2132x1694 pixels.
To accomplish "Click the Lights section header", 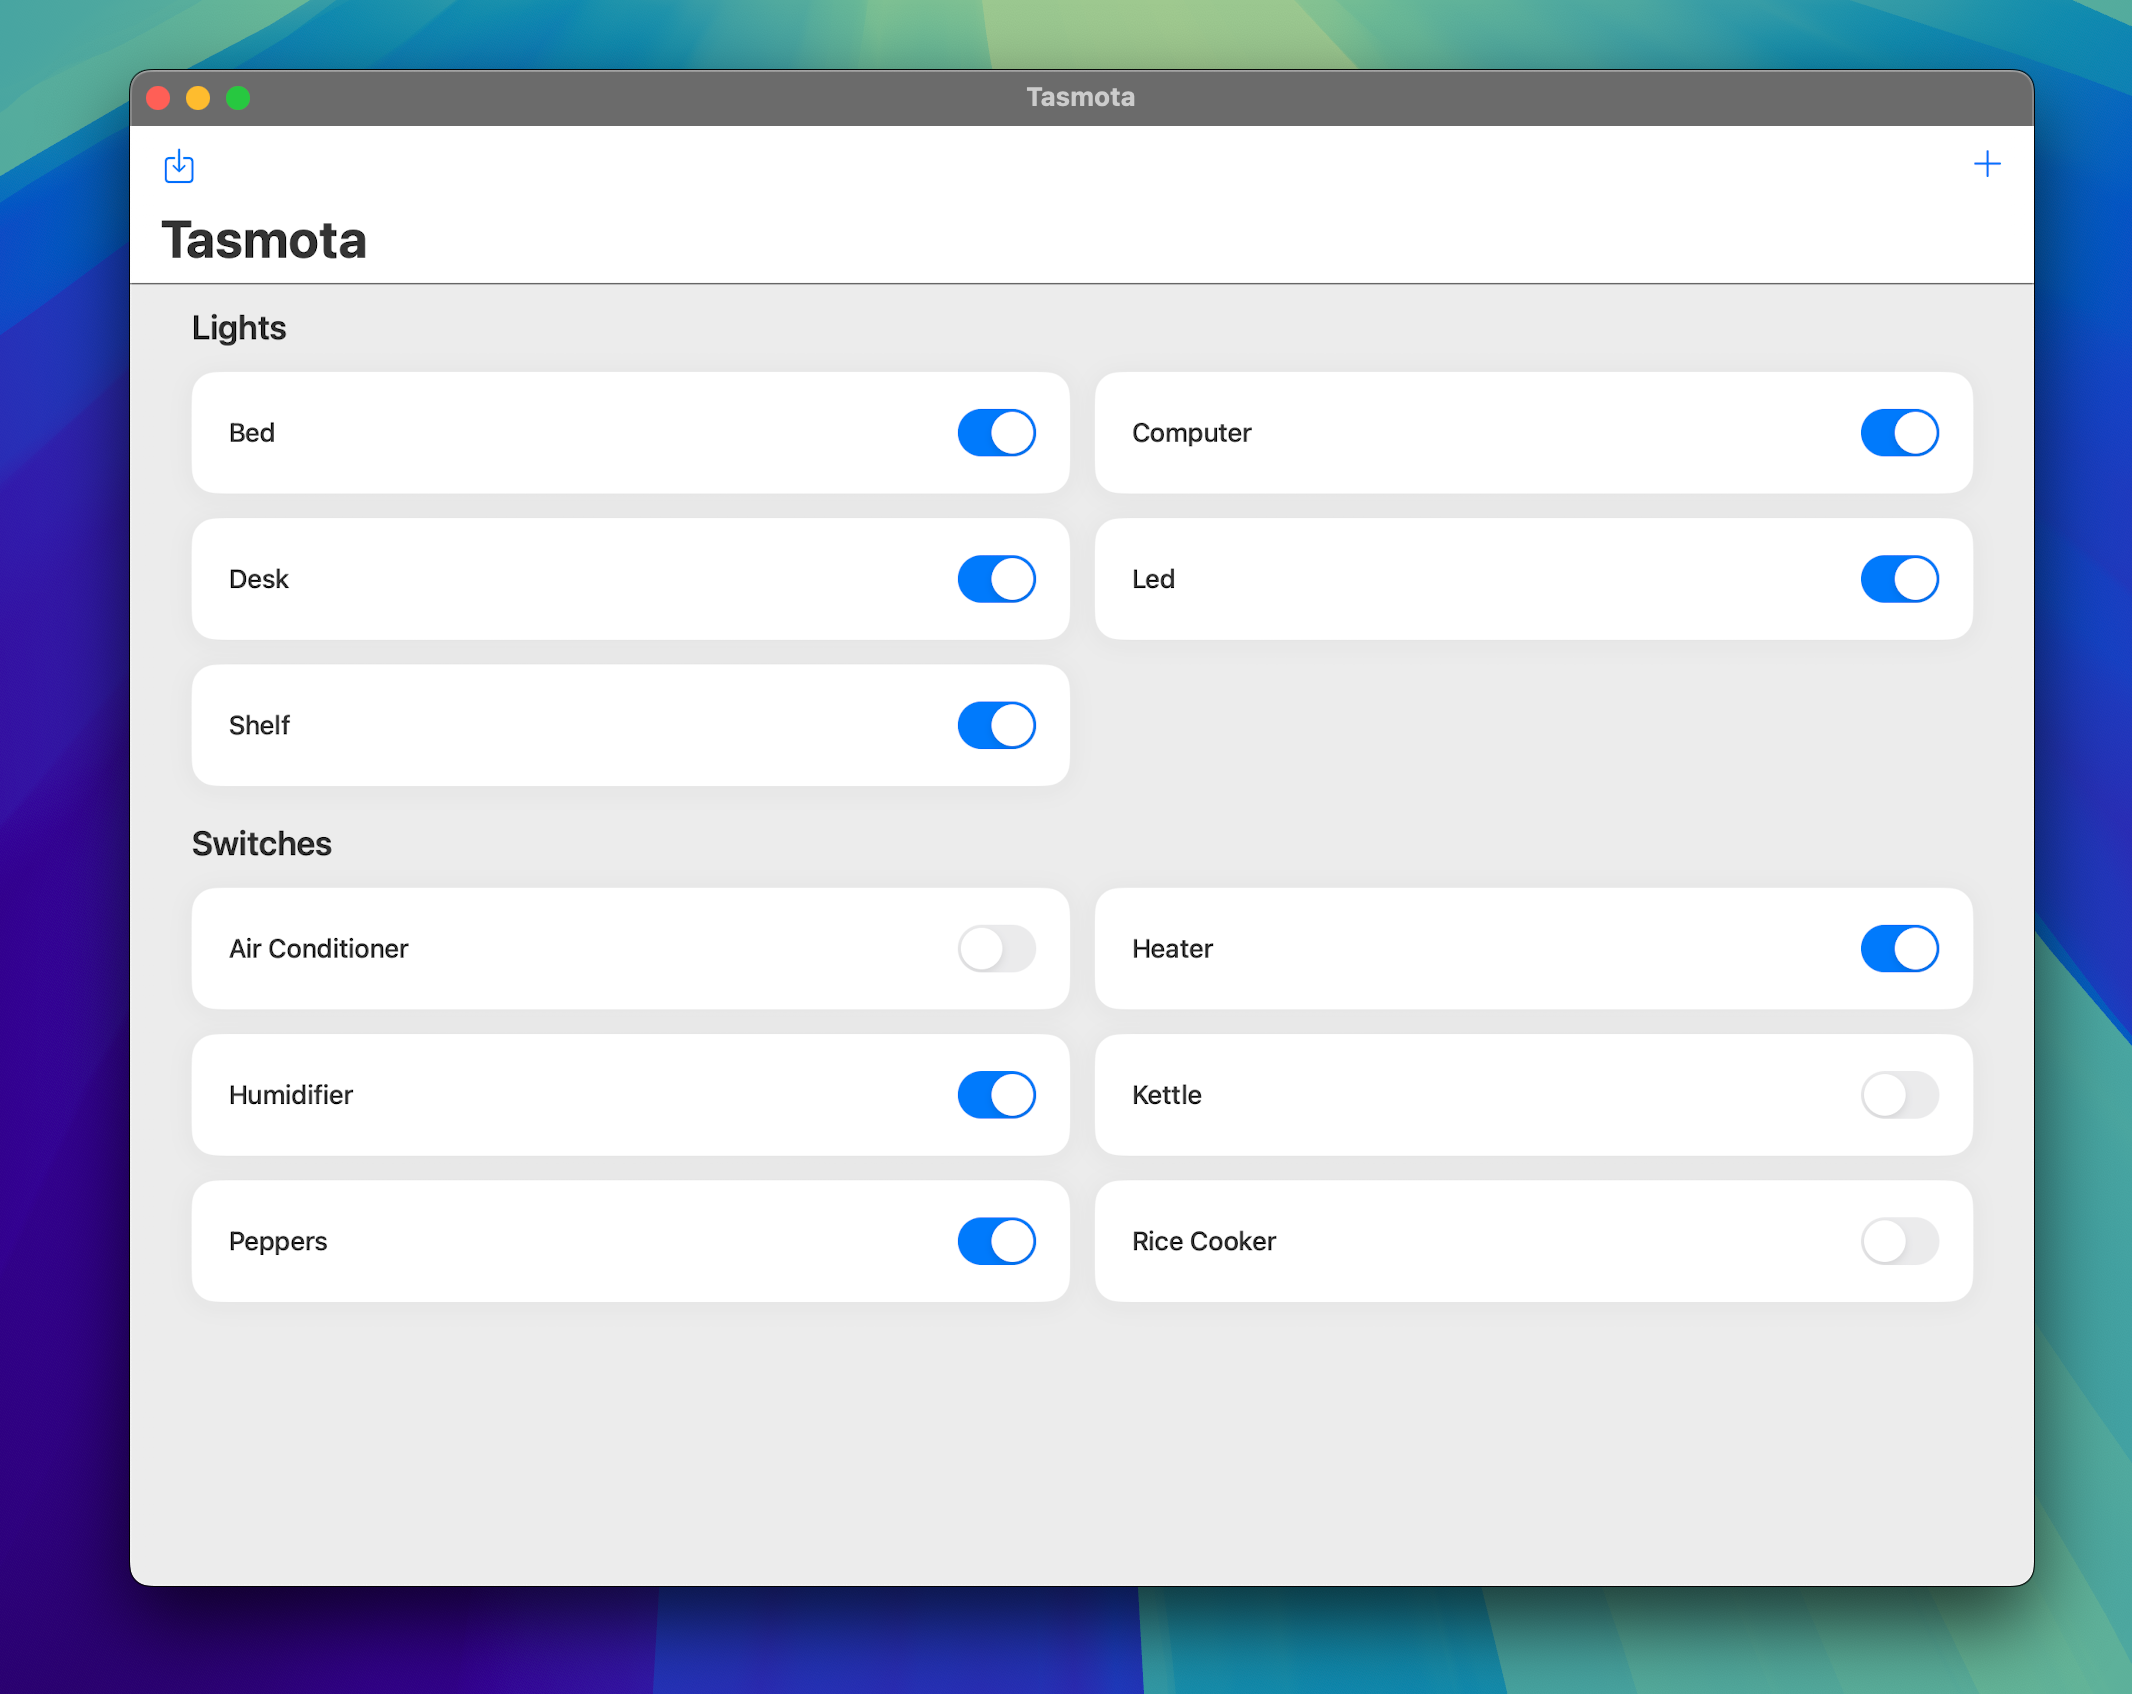I will 239,328.
